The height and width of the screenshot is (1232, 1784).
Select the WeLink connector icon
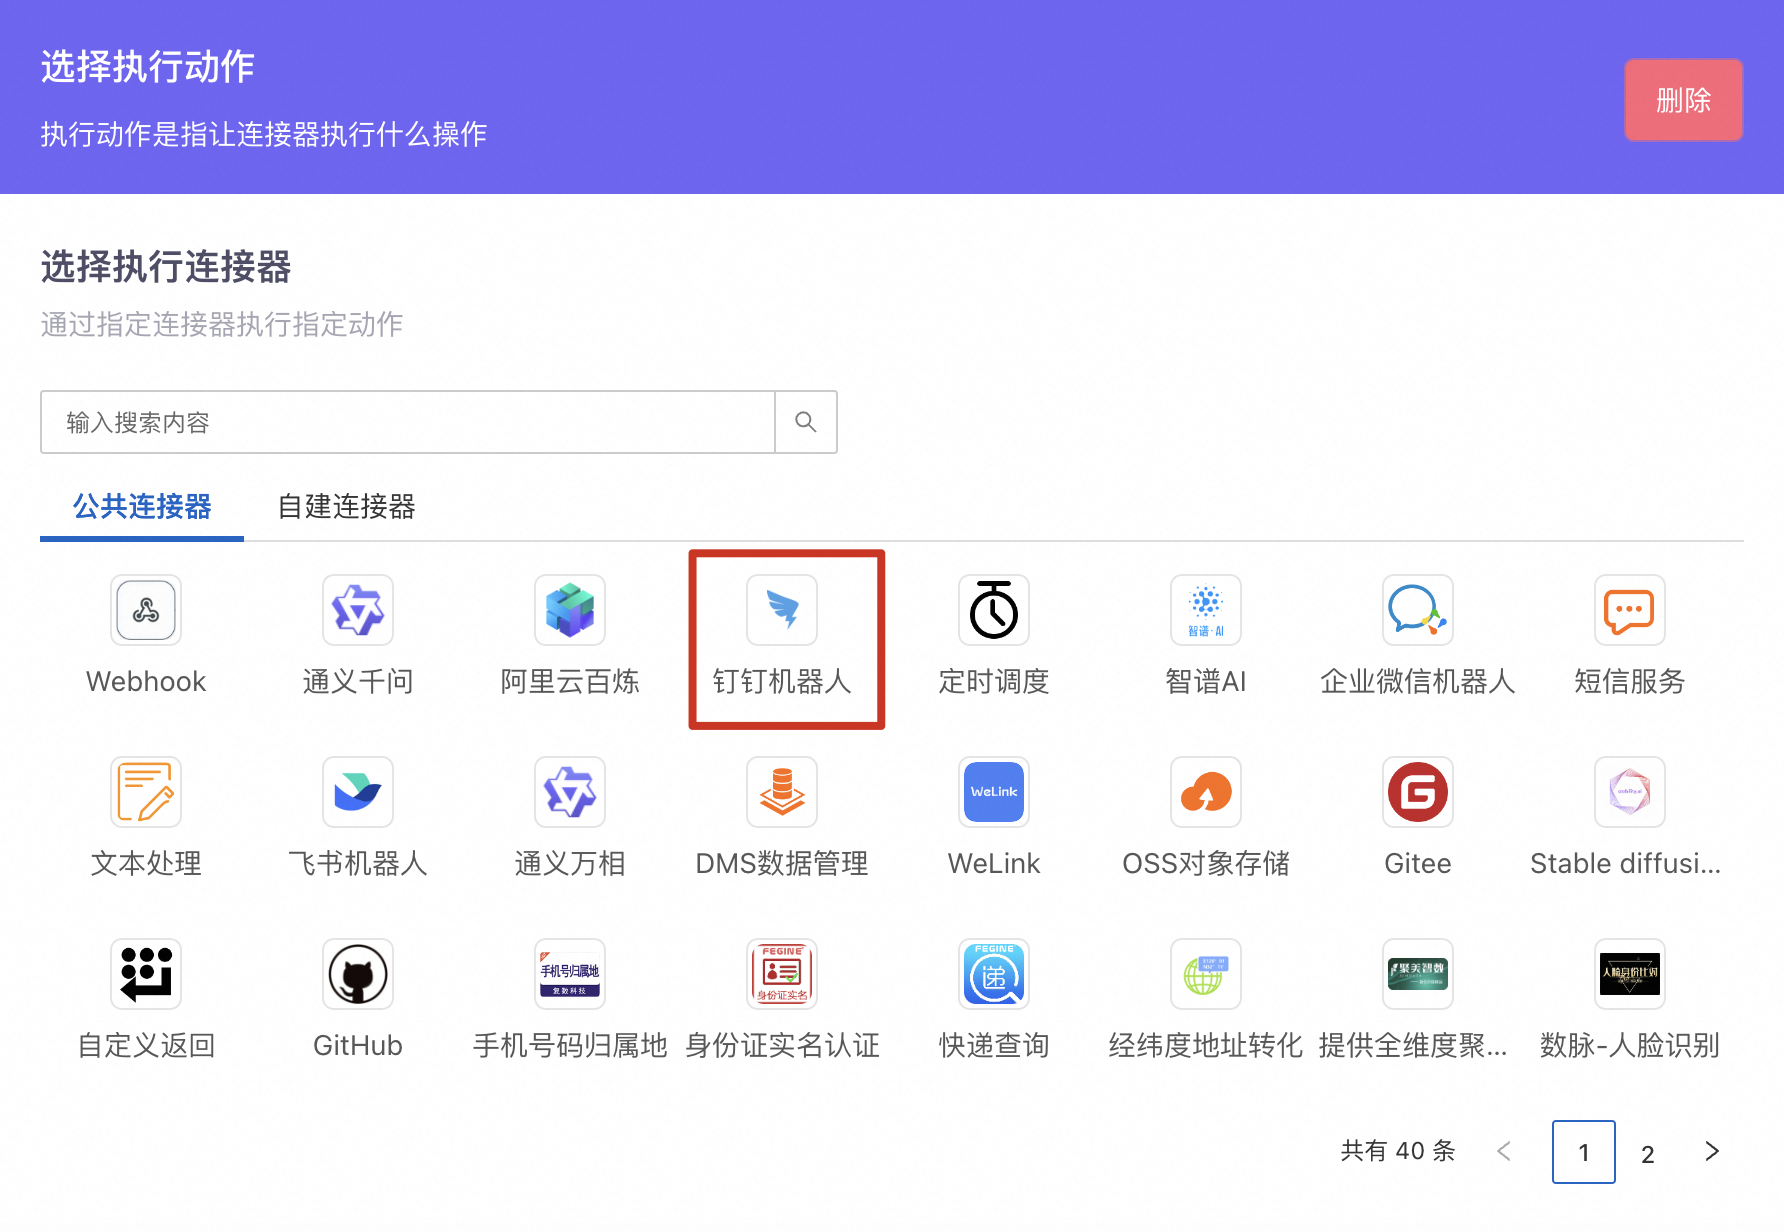tap(994, 792)
